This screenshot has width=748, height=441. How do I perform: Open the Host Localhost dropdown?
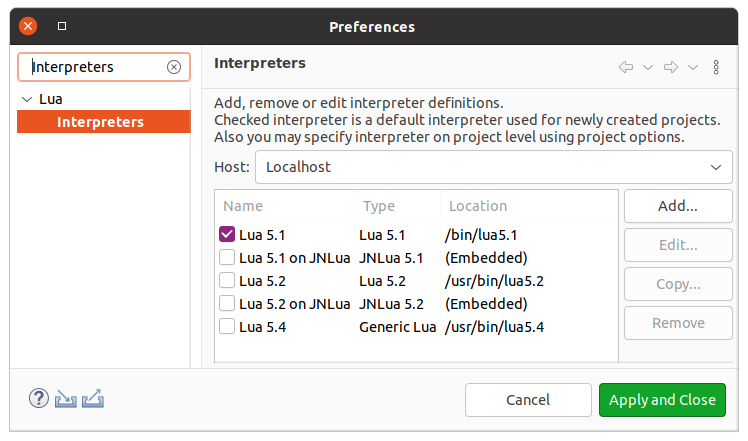pos(494,167)
